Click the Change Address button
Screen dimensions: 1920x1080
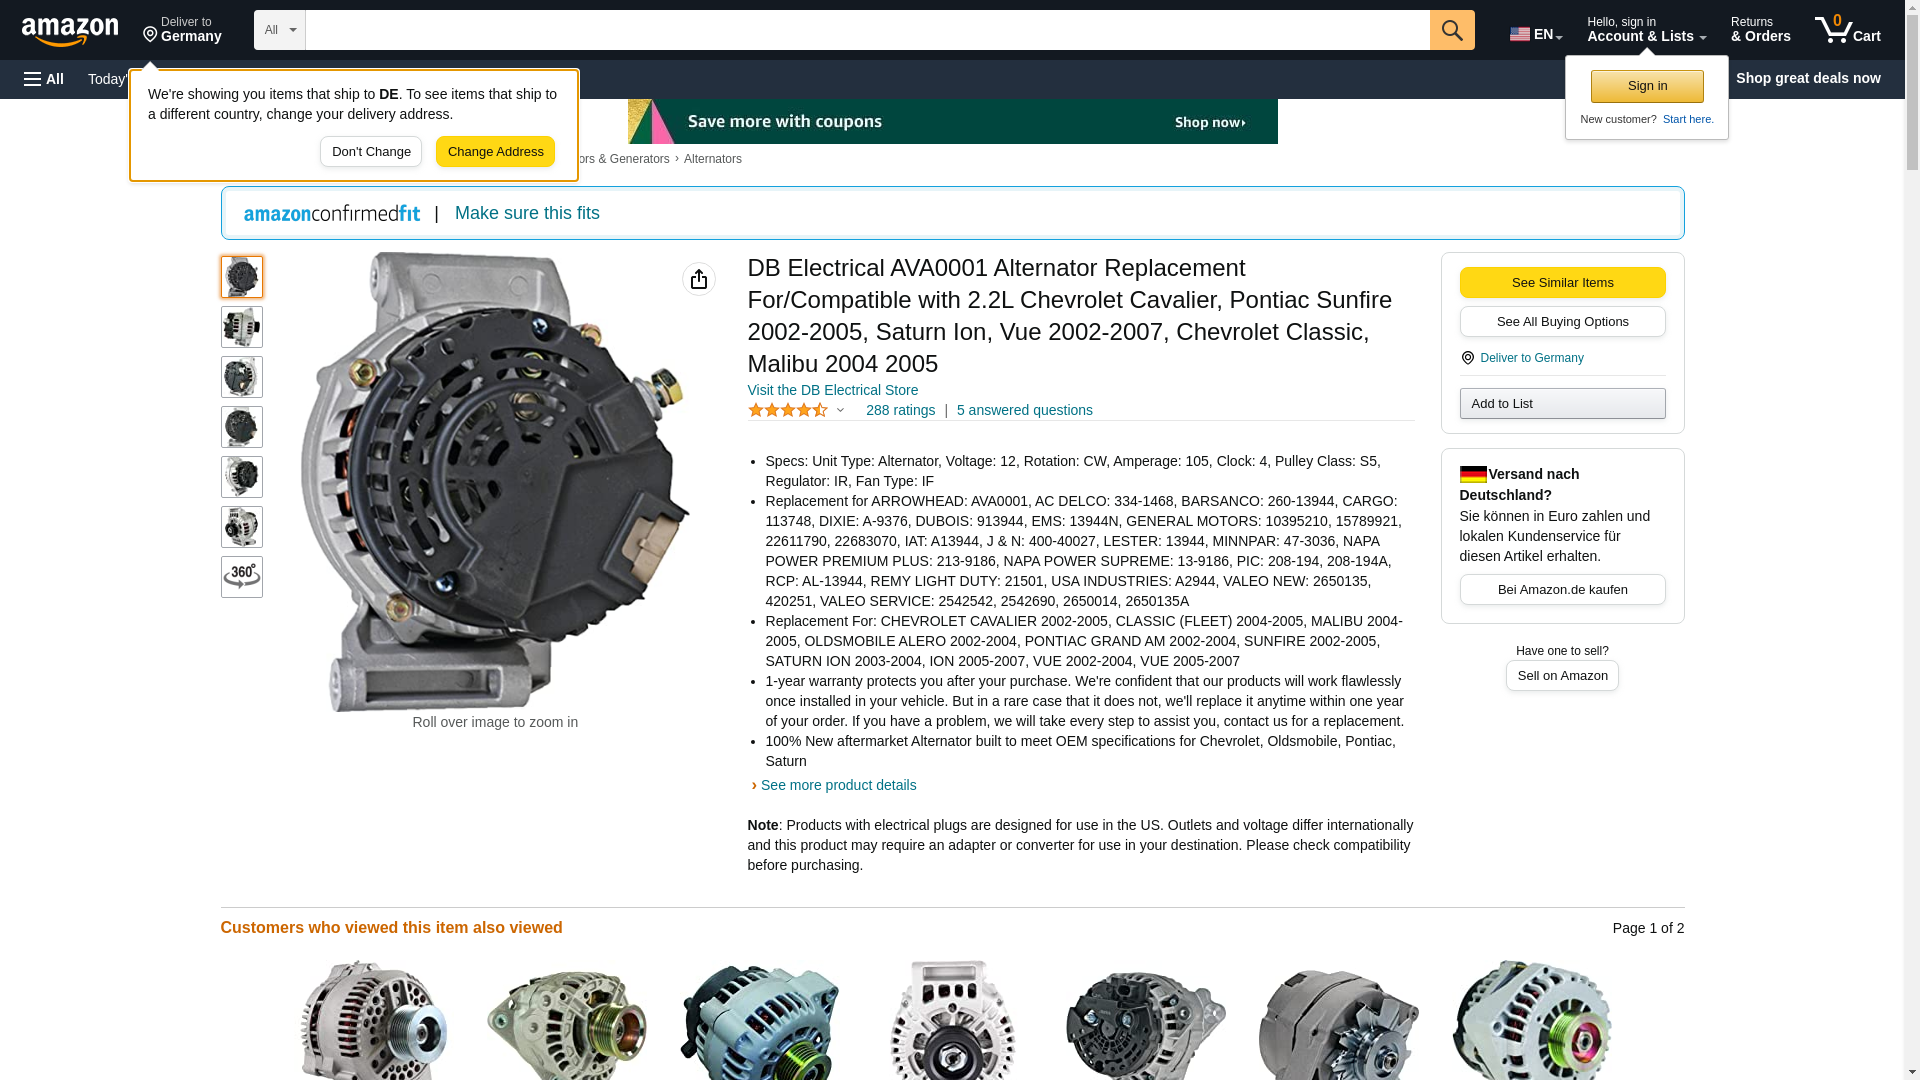495,152
